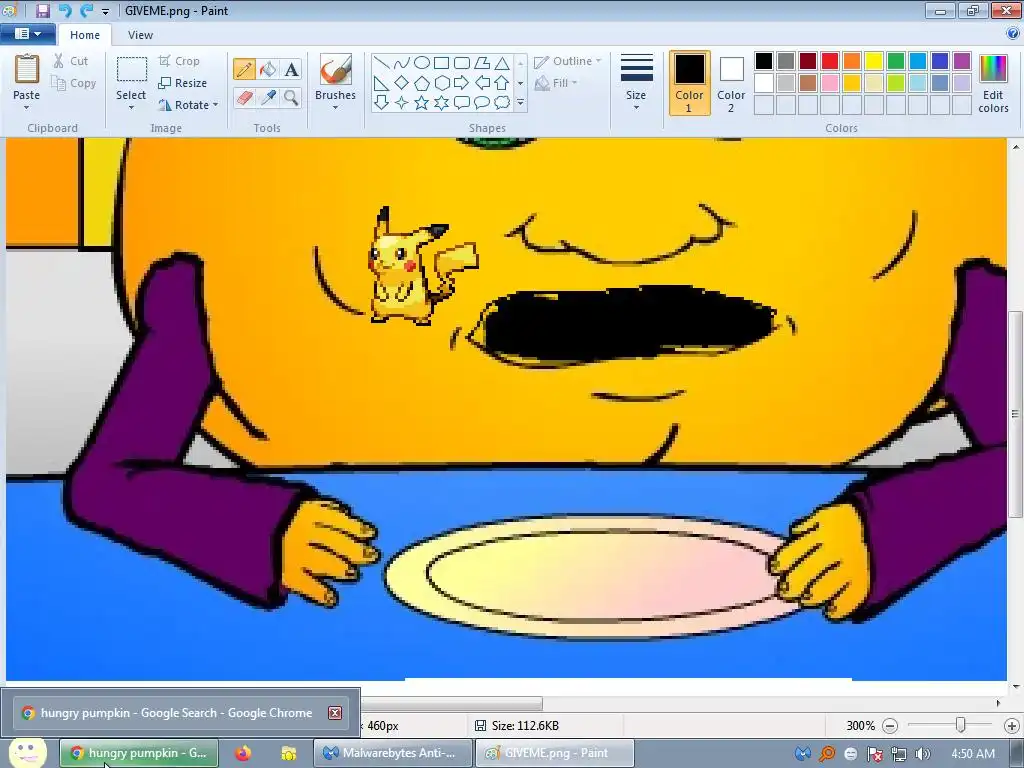
Task: Select the Pencil tool
Action: point(244,69)
